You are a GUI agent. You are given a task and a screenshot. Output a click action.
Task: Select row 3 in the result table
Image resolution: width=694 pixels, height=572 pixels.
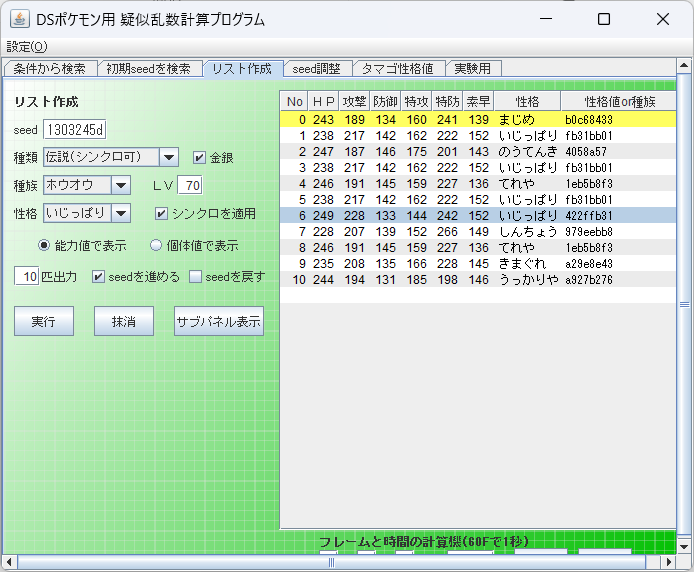point(478,167)
